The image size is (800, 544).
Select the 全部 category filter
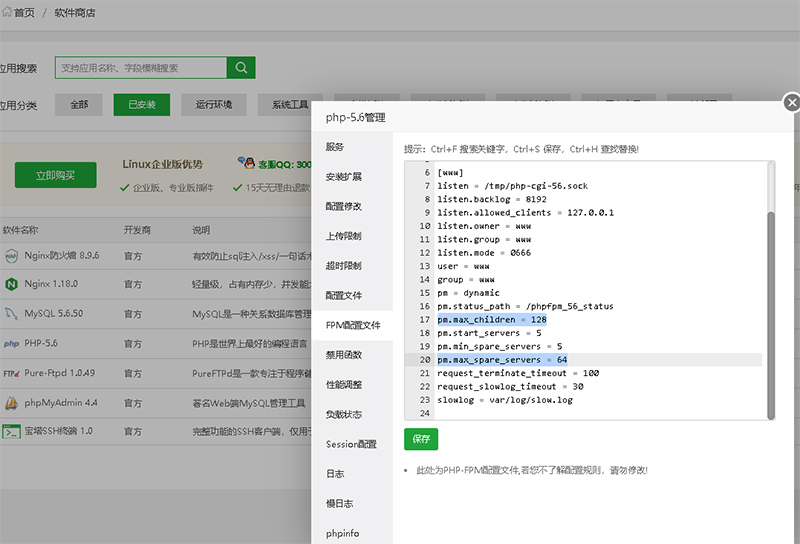pos(79,105)
